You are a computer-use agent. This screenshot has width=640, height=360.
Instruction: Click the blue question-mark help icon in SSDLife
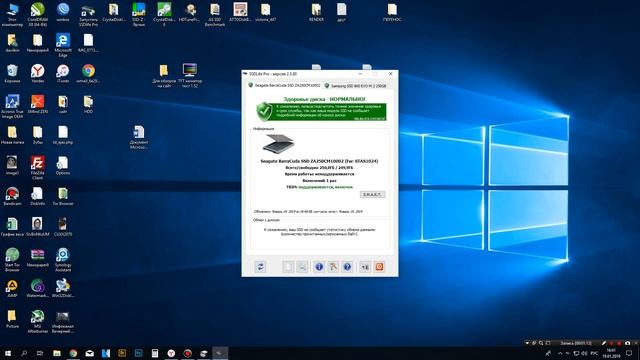pos(347,267)
